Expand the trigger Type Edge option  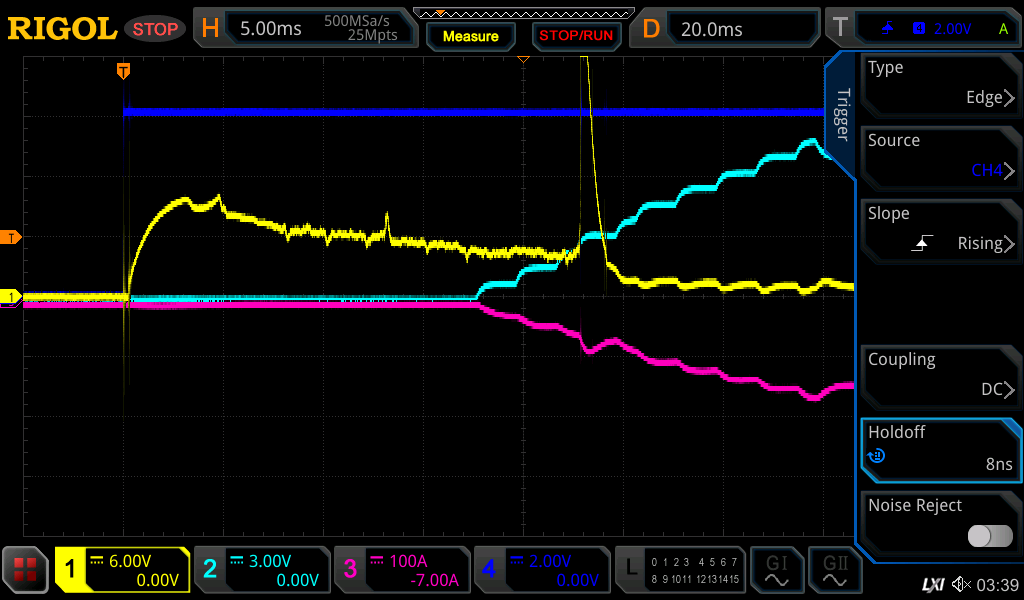click(x=940, y=84)
